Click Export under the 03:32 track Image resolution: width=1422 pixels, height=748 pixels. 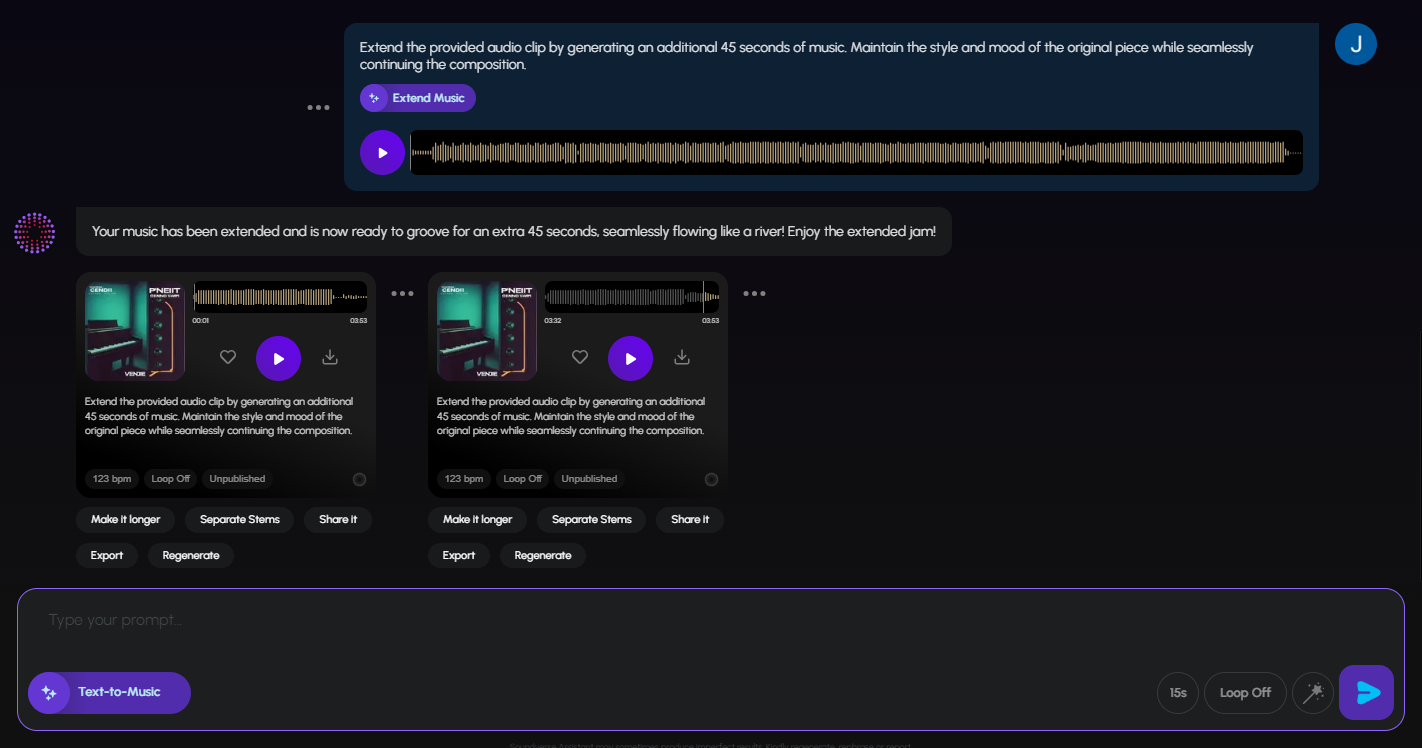pyautogui.click(x=459, y=556)
